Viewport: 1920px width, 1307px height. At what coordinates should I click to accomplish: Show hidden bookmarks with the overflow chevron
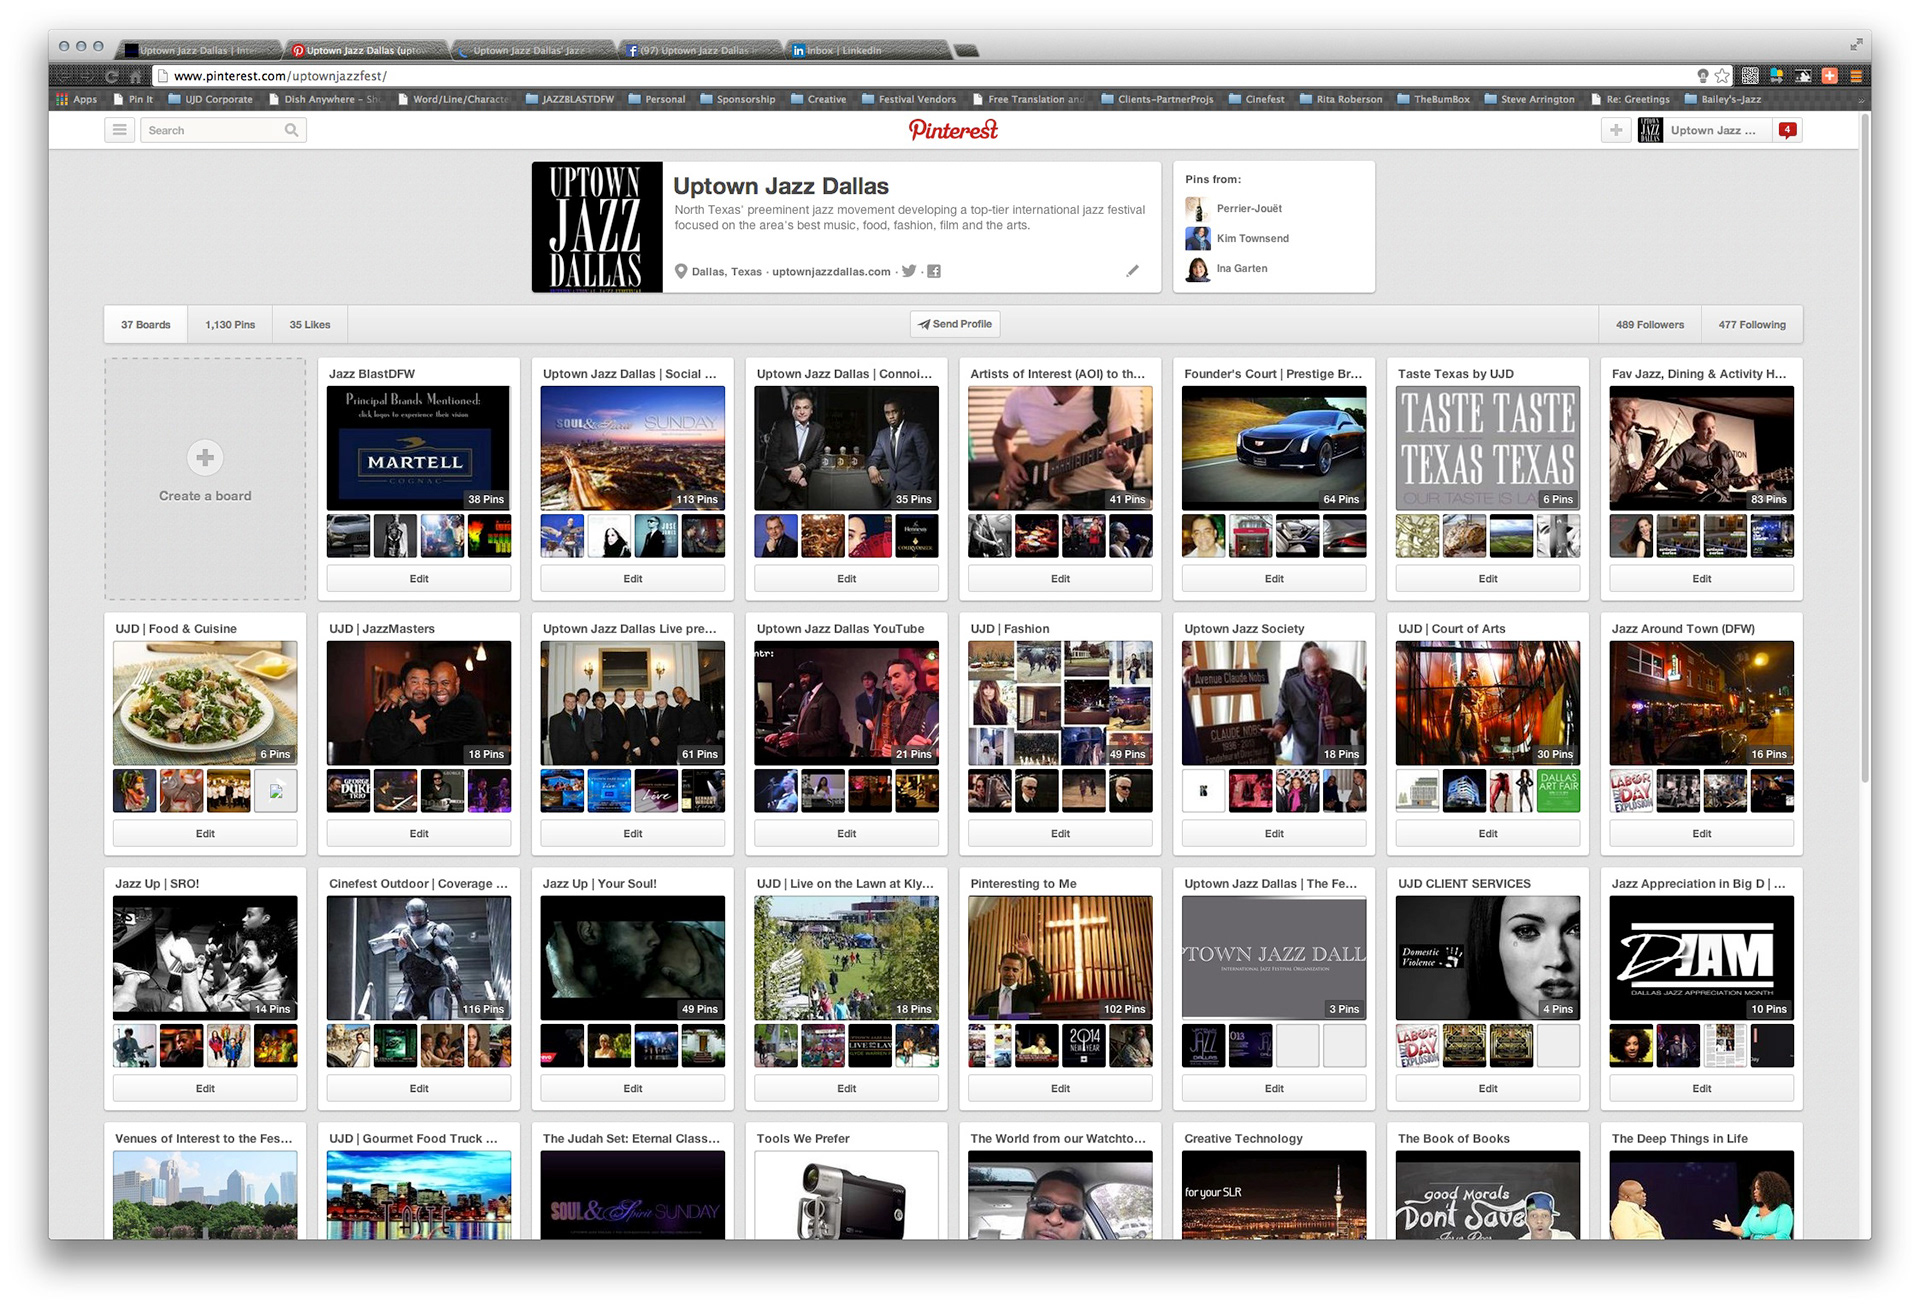(1862, 99)
